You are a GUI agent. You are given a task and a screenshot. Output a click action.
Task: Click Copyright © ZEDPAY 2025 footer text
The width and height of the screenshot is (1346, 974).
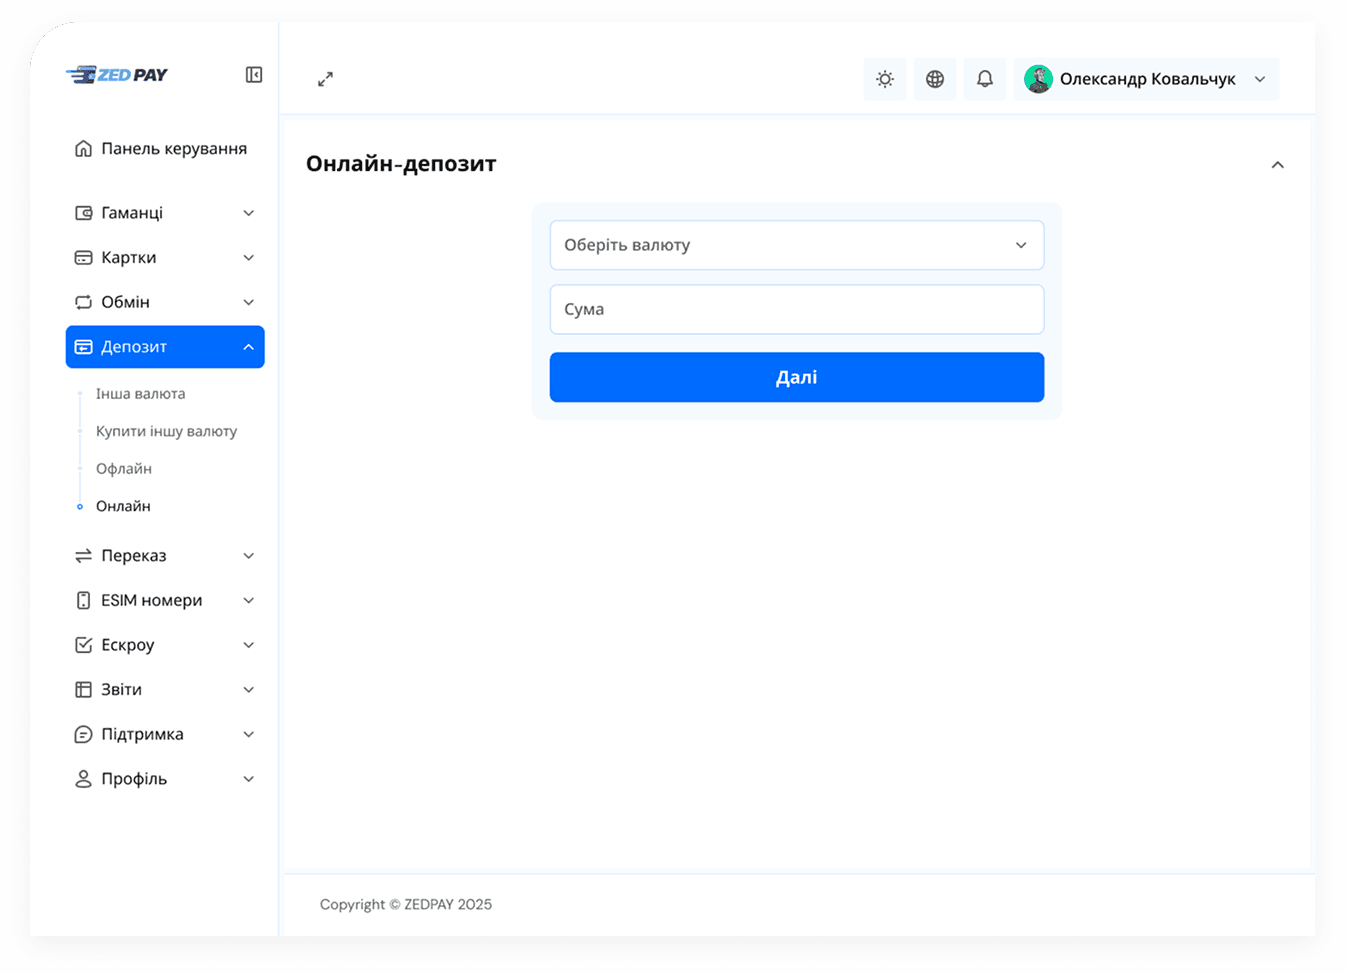[x=406, y=905]
